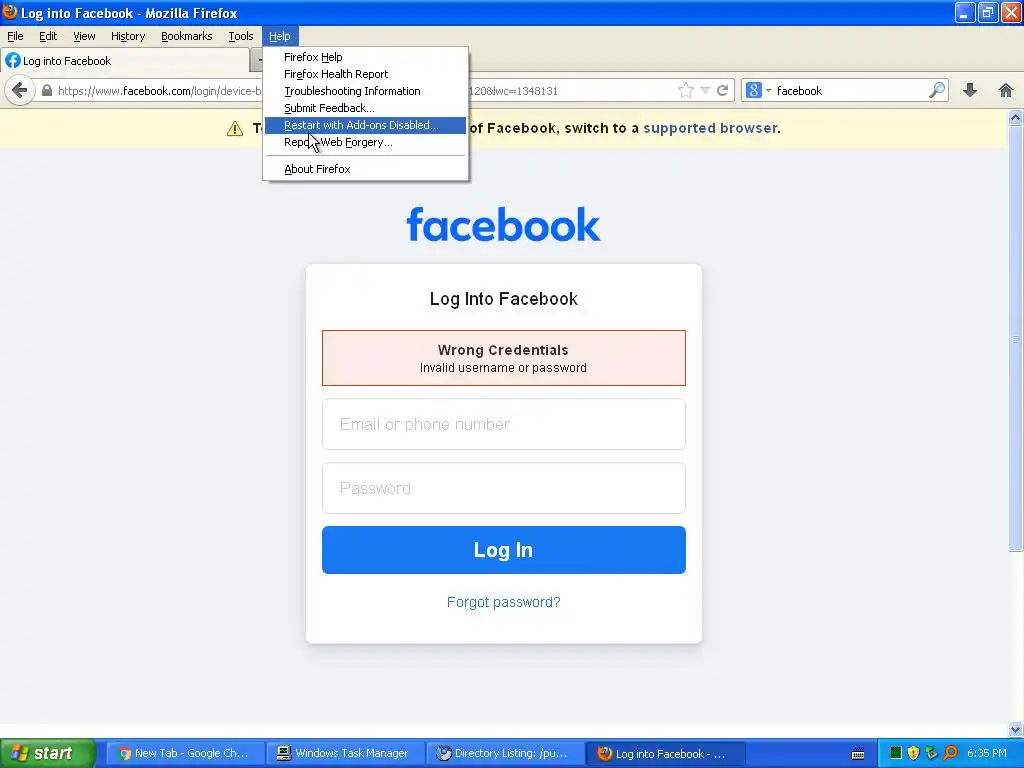Select Firefox Health Report menu entry
Image resolution: width=1024 pixels, height=768 pixels.
pos(365,74)
